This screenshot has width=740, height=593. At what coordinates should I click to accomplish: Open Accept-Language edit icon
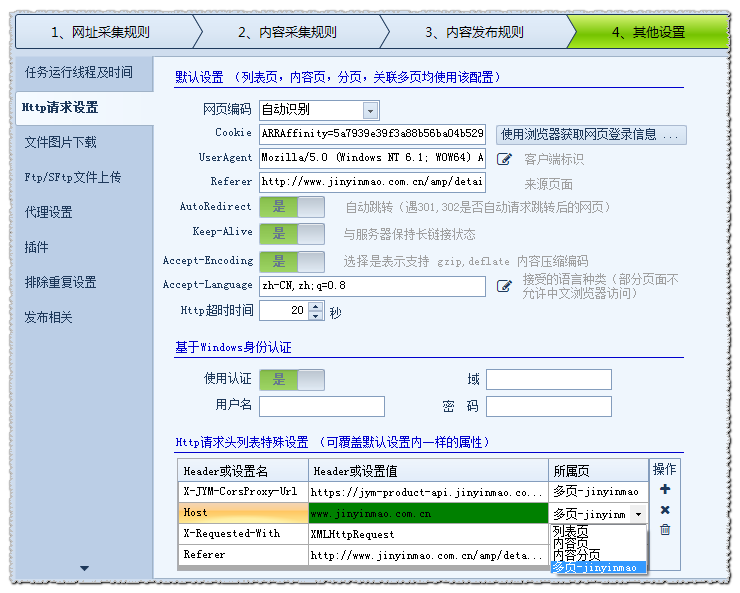[x=504, y=286]
